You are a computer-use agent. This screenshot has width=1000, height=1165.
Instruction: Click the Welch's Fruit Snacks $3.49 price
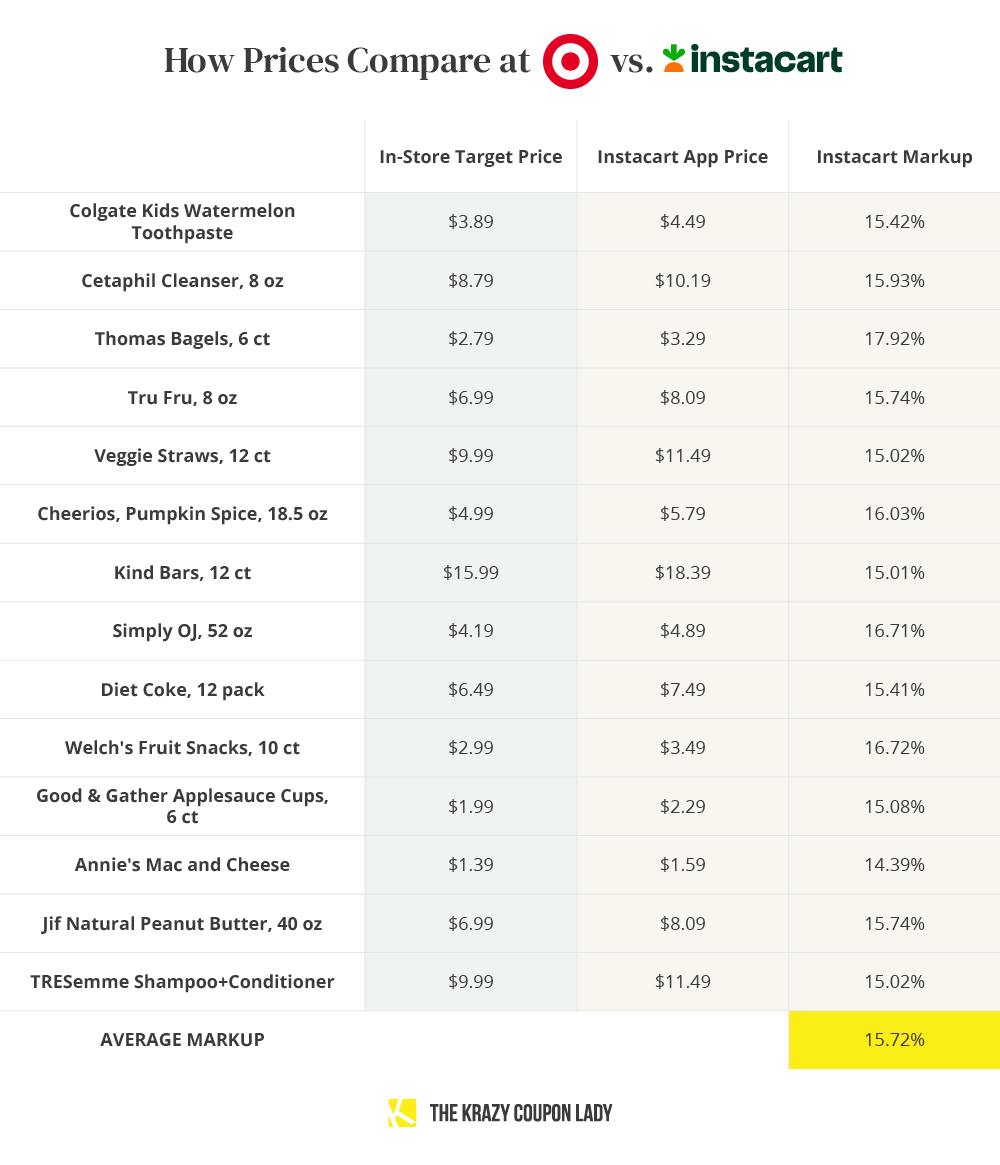tap(682, 748)
